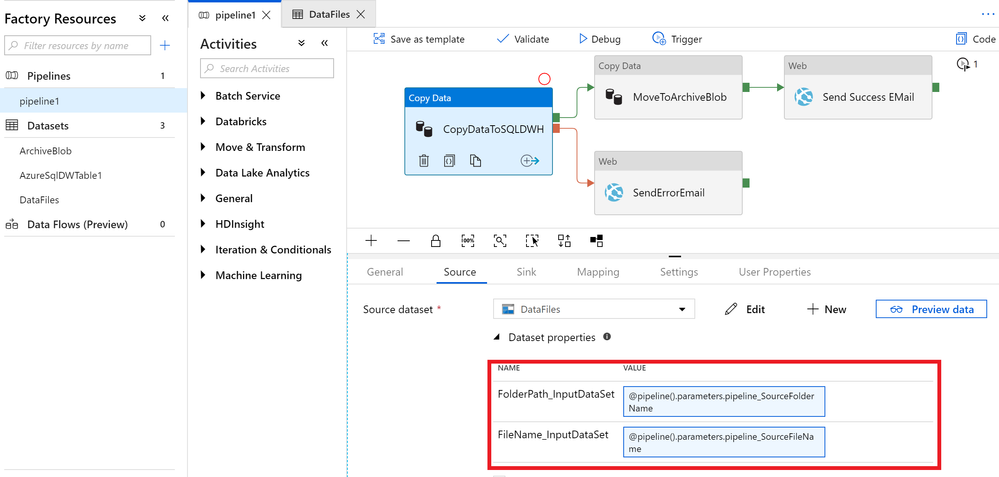Zoom to fit the pipeline canvas

tap(500, 241)
